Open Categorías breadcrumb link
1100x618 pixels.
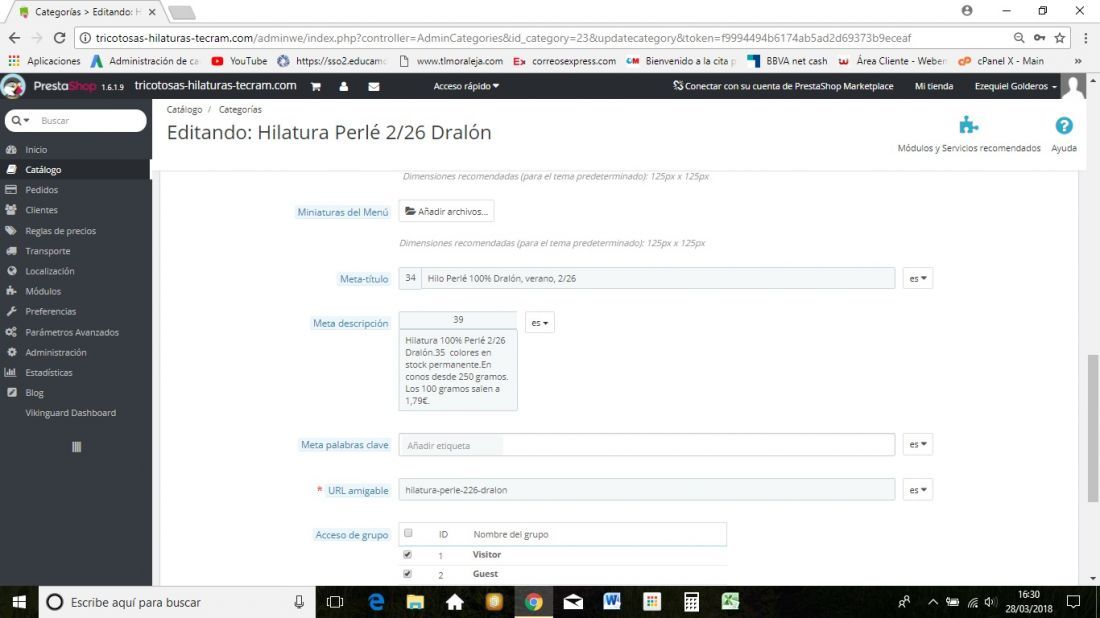point(240,109)
